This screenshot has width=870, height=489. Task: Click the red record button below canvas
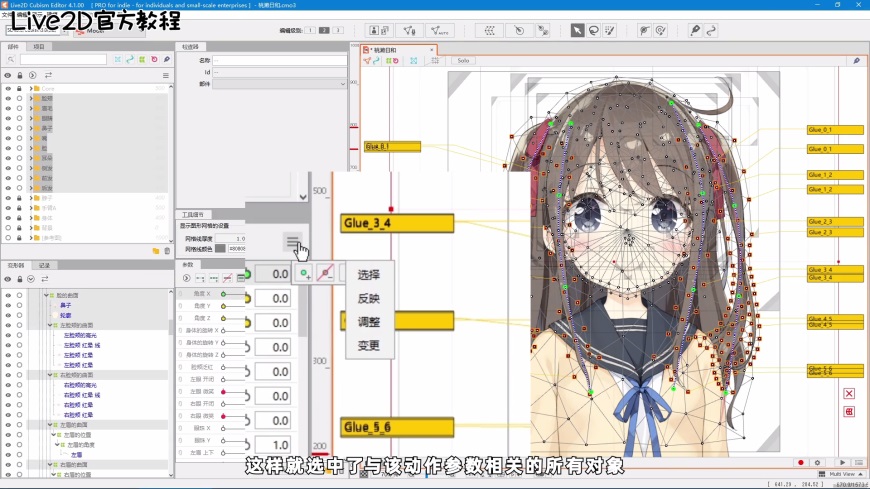(801, 462)
